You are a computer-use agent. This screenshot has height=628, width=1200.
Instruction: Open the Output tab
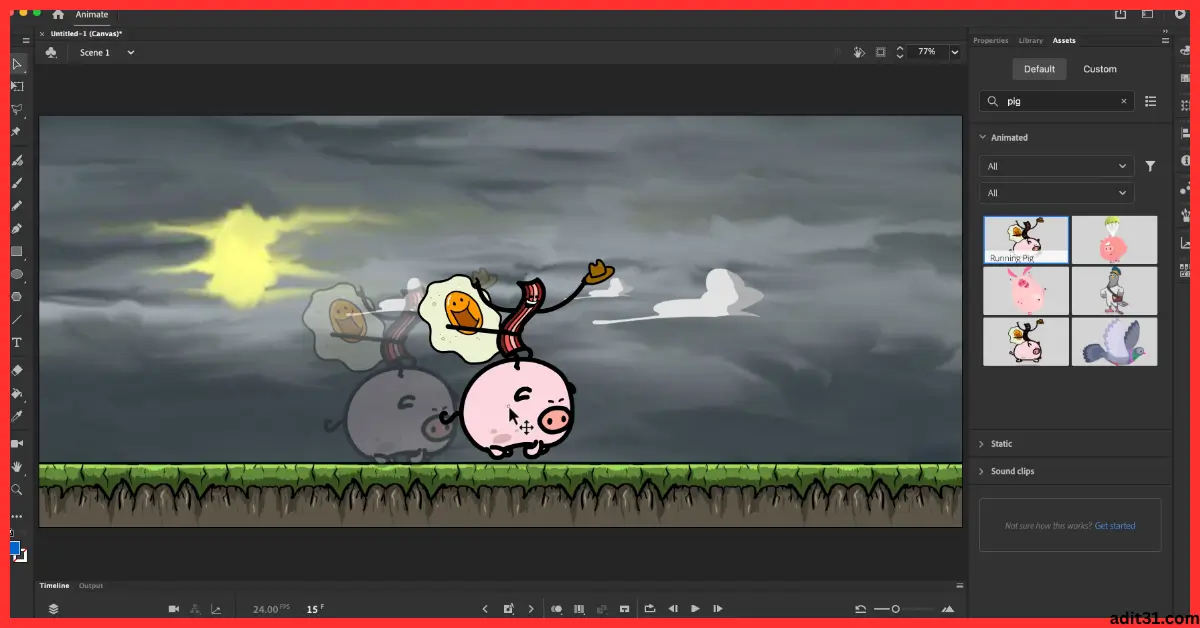91,586
